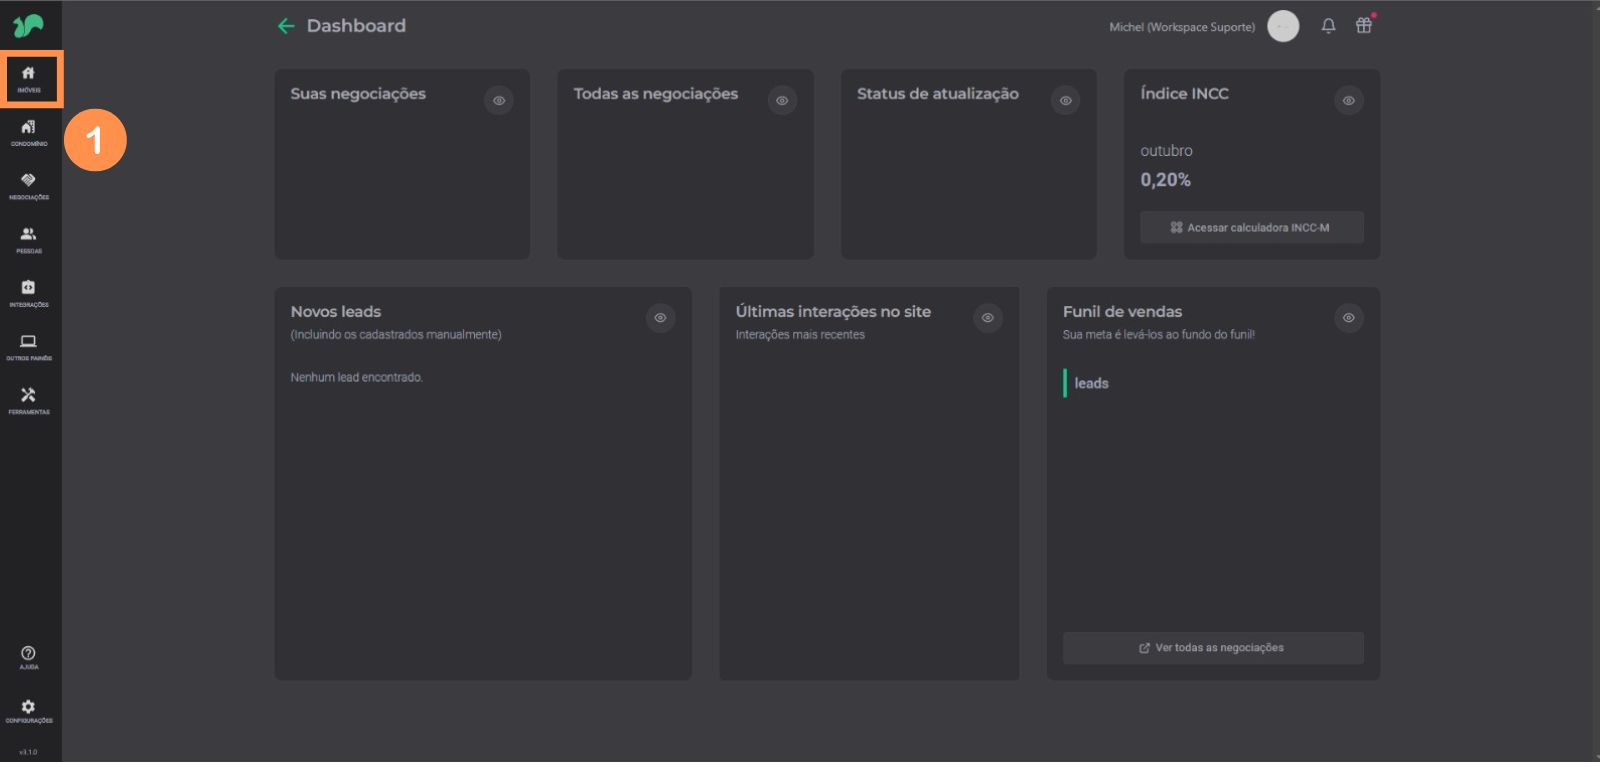Screen dimensions: 1600x767
Task: Go to Condomínio in the sidebar
Action: (x=29, y=132)
